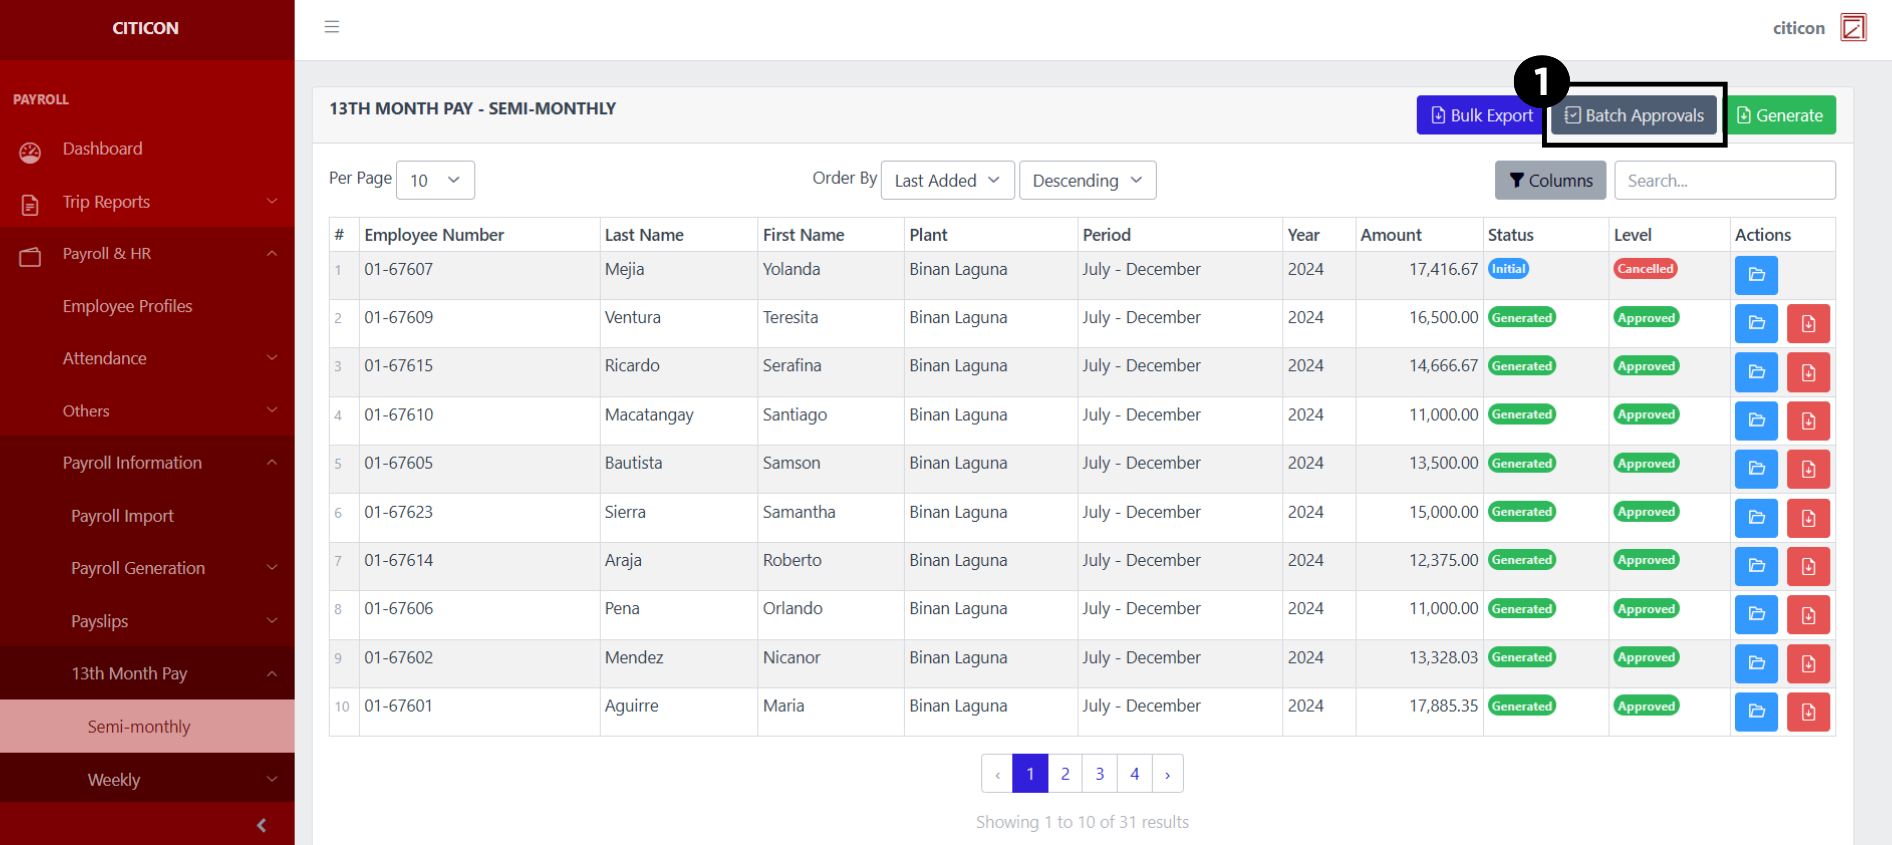Open the Last Added order dropdown
The height and width of the screenshot is (845, 1892).
(946, 180)
